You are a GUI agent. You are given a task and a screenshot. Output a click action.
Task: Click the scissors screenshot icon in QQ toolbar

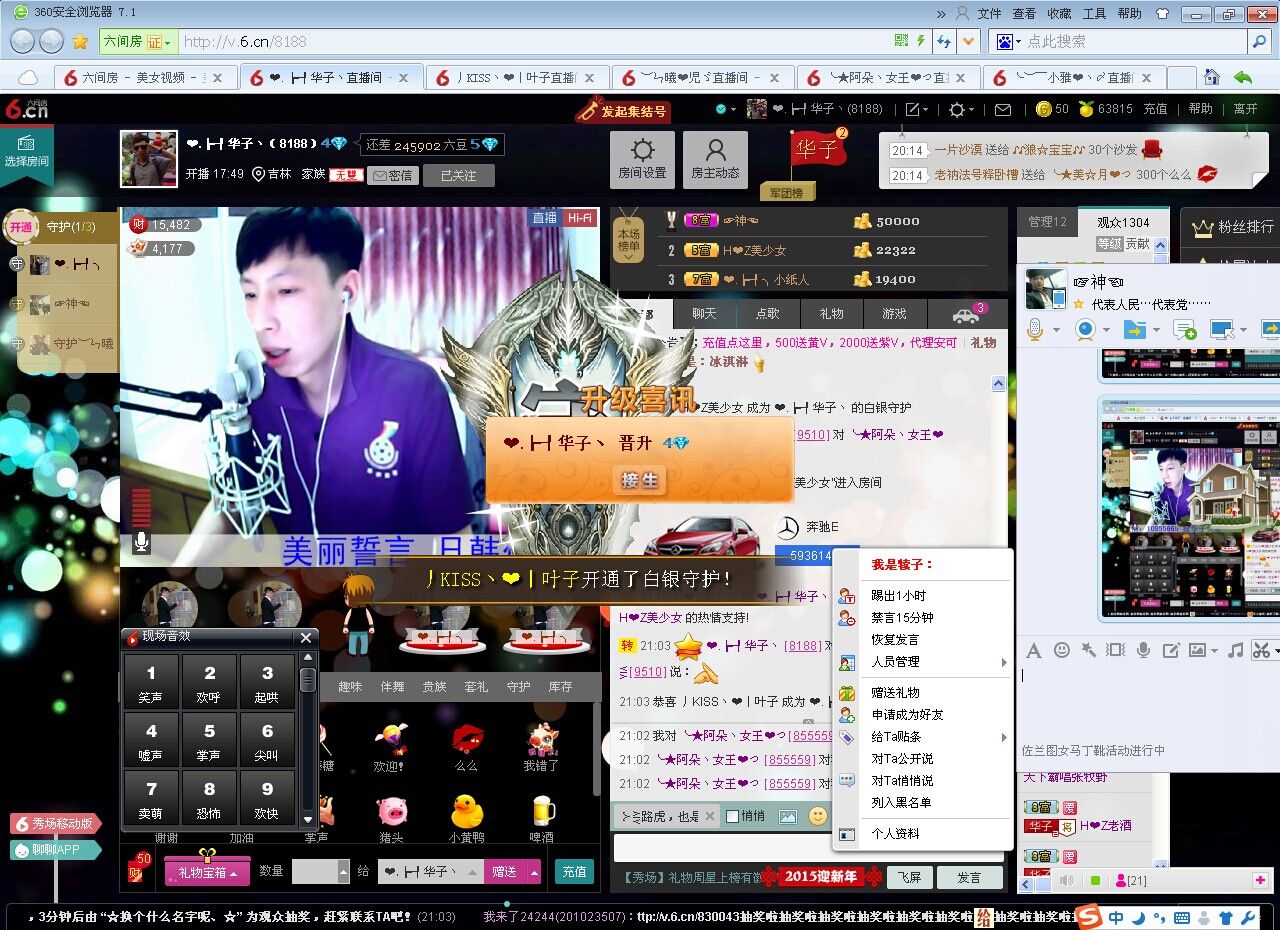point(1262,650)
